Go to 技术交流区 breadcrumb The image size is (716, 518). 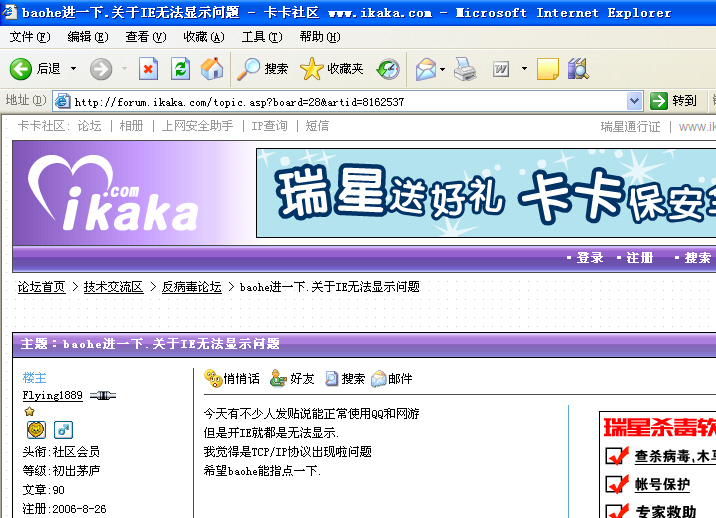click(113, 287)
